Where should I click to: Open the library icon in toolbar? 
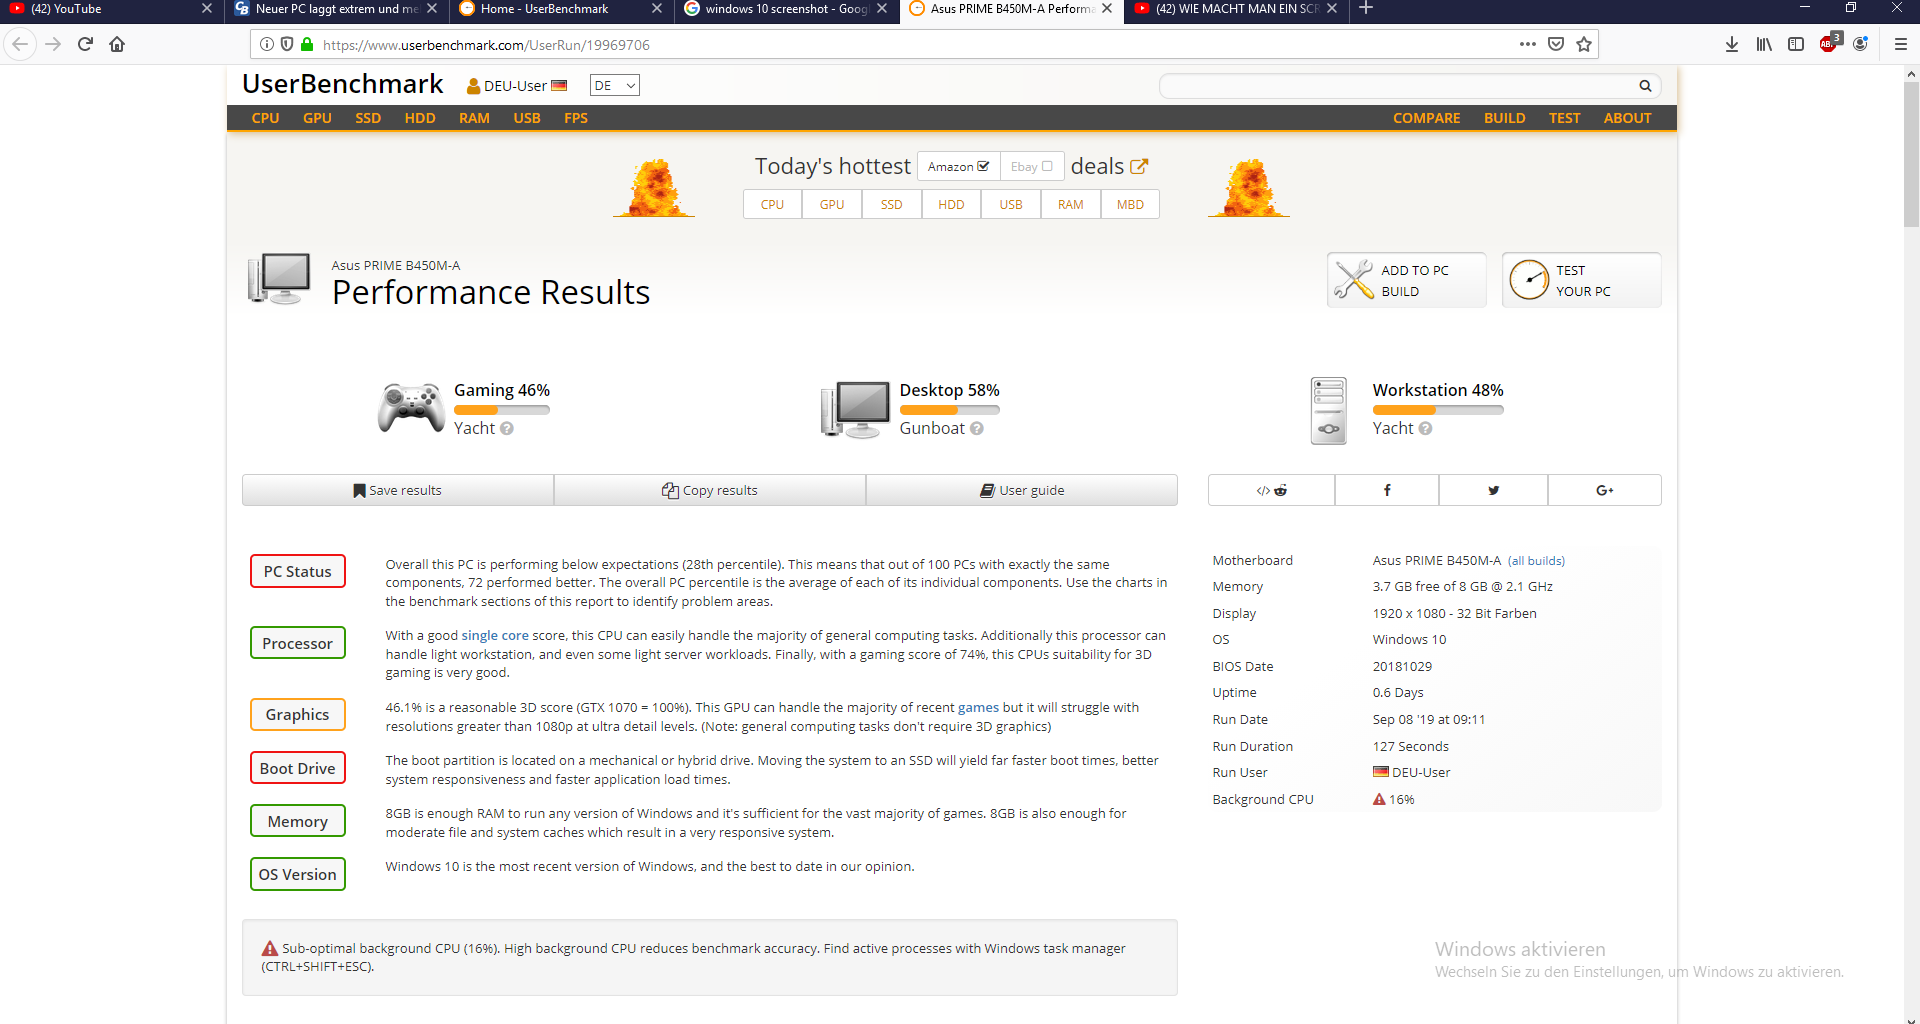pos(1764,44)
